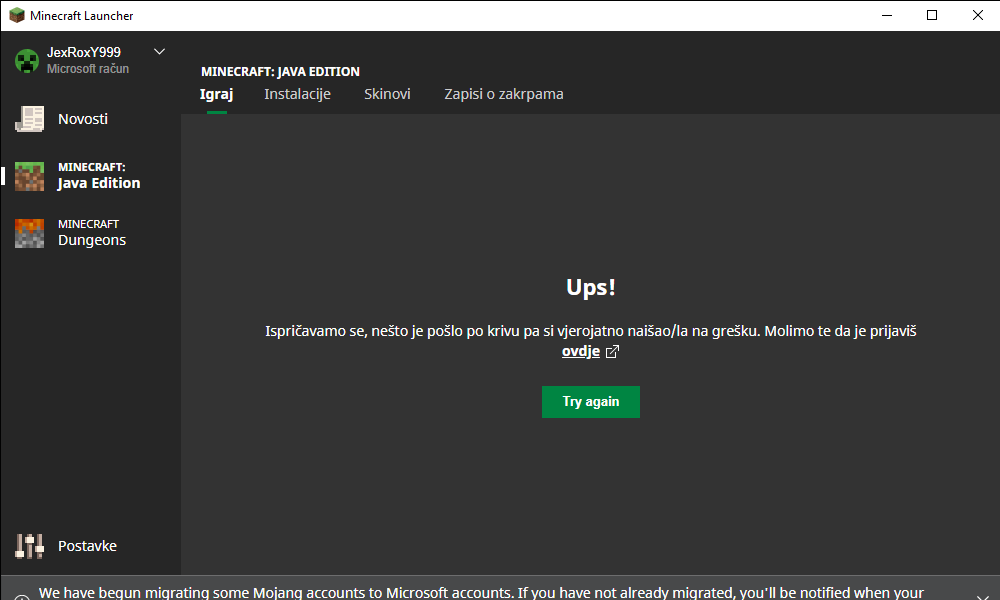
Task: Maximize the Minecraft Launcher window
Action: 932,15
